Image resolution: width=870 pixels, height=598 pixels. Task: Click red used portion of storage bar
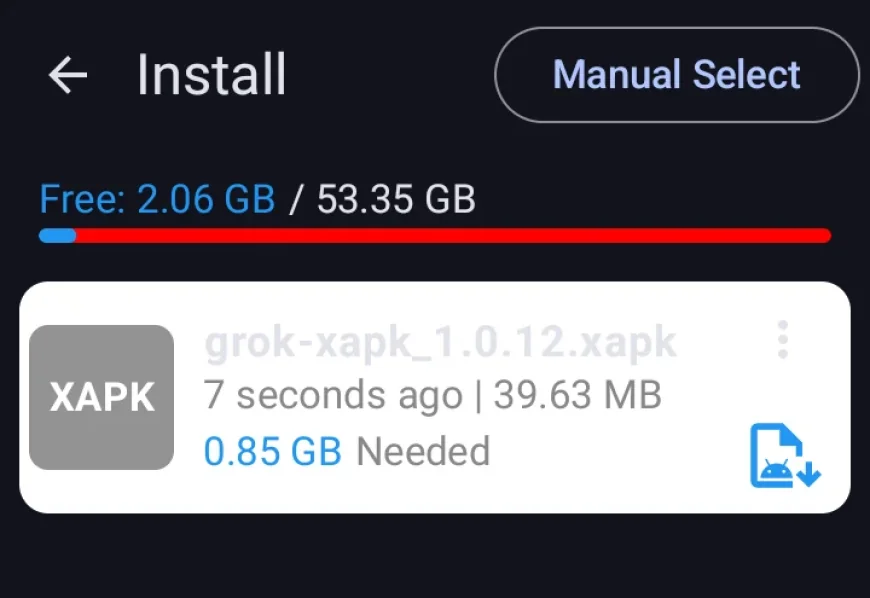click(x=453, y=236)
